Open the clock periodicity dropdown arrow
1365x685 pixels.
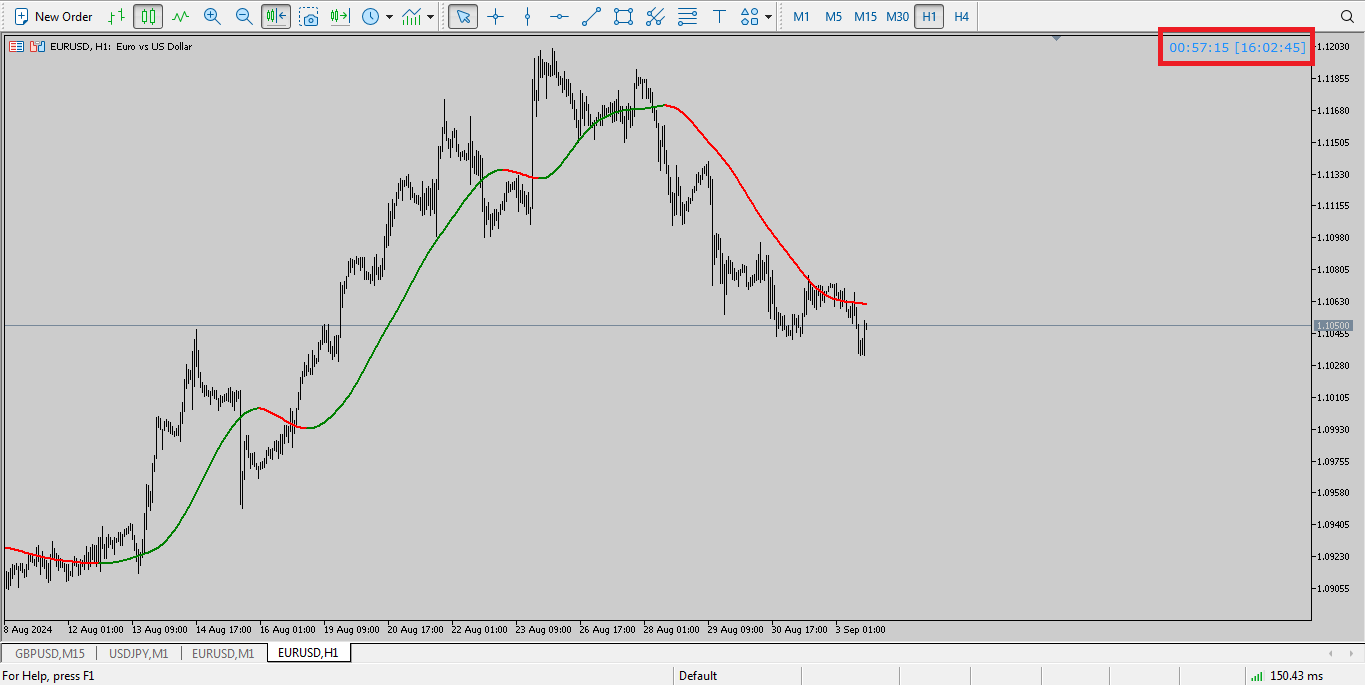pyautogui.click(x=389, y=16)
